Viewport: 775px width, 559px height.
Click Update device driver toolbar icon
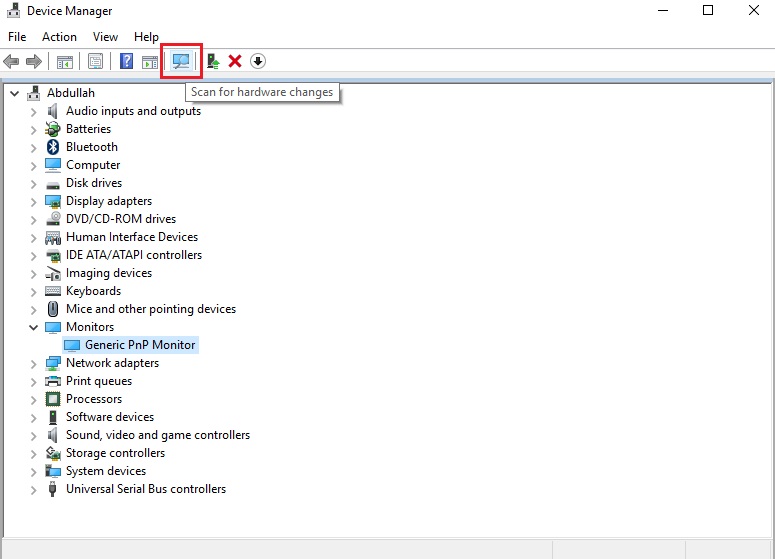click(213, 61)
